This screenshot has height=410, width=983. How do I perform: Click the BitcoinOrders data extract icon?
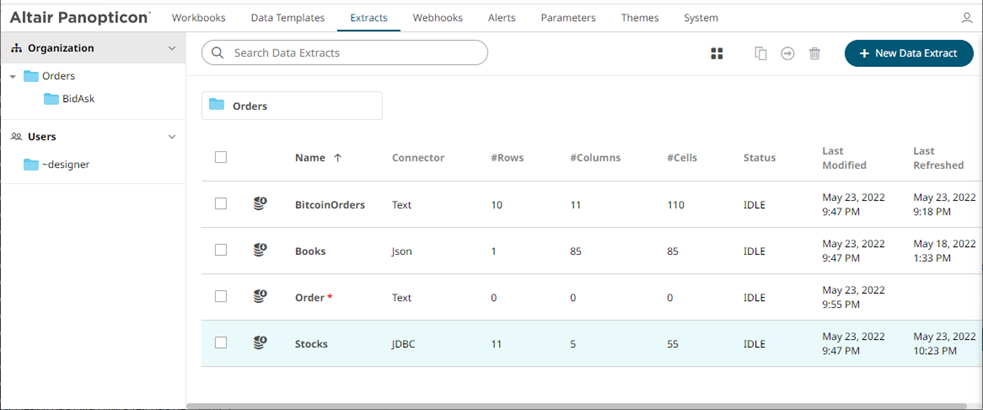(260, 204)
